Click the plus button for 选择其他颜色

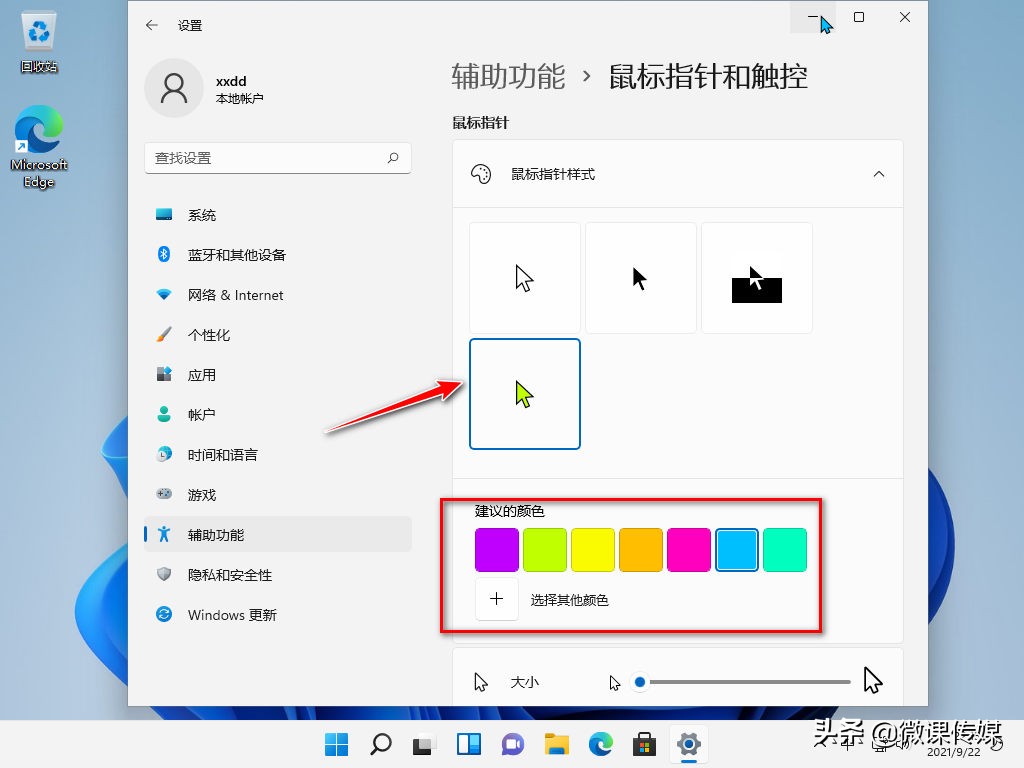click(x=497, y=599)
